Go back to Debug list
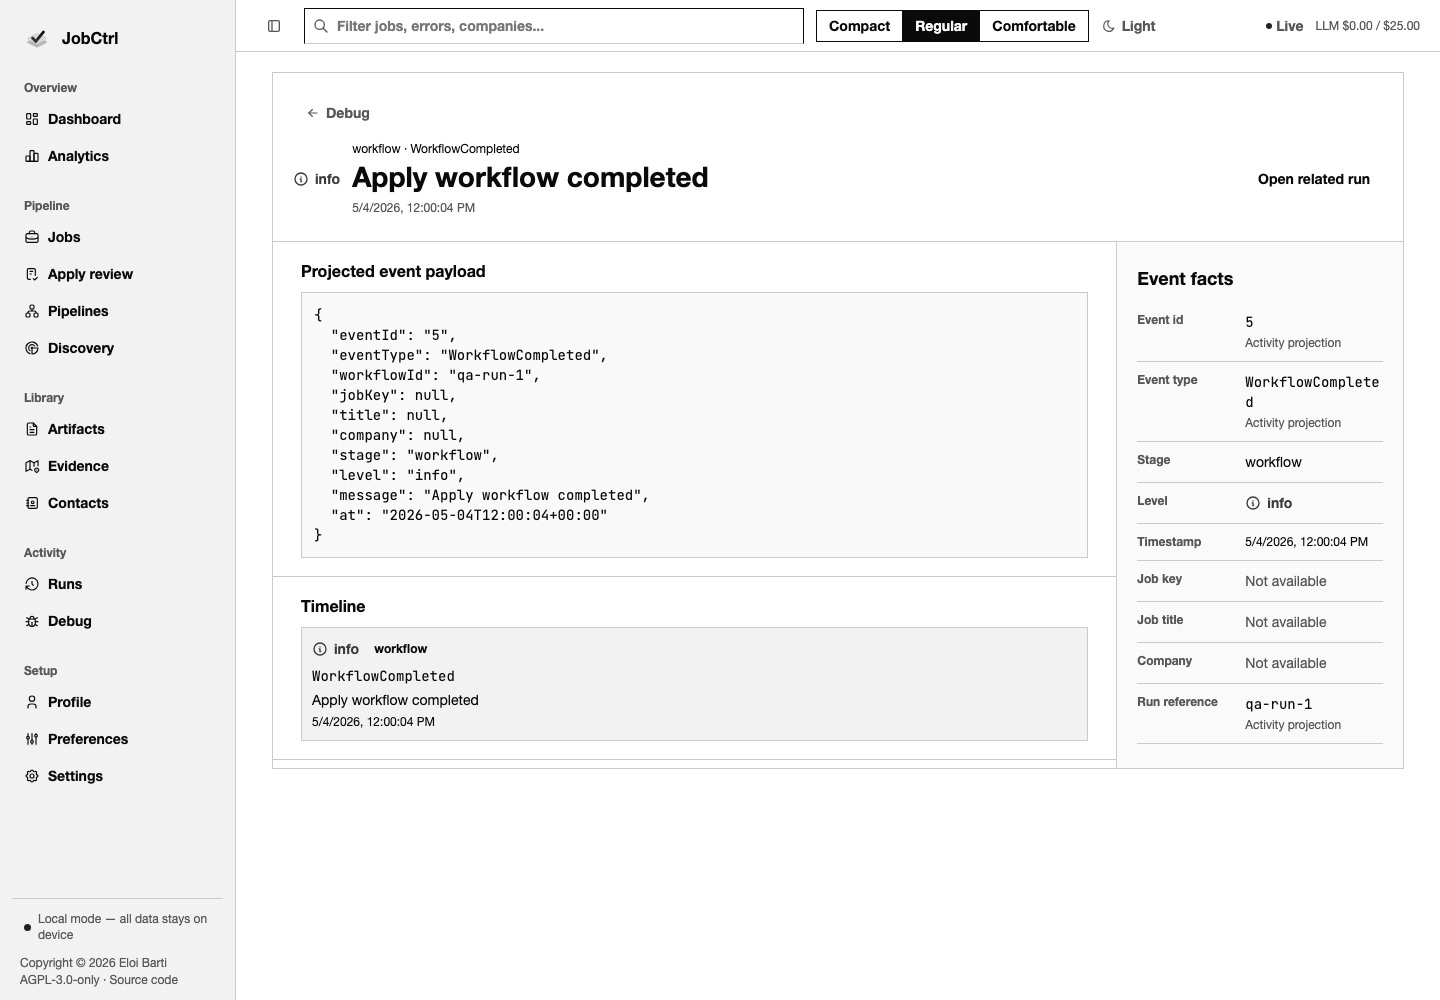Image resolution: width=1440 pixels, height=1000 pixels. click(x=338, y=113)
